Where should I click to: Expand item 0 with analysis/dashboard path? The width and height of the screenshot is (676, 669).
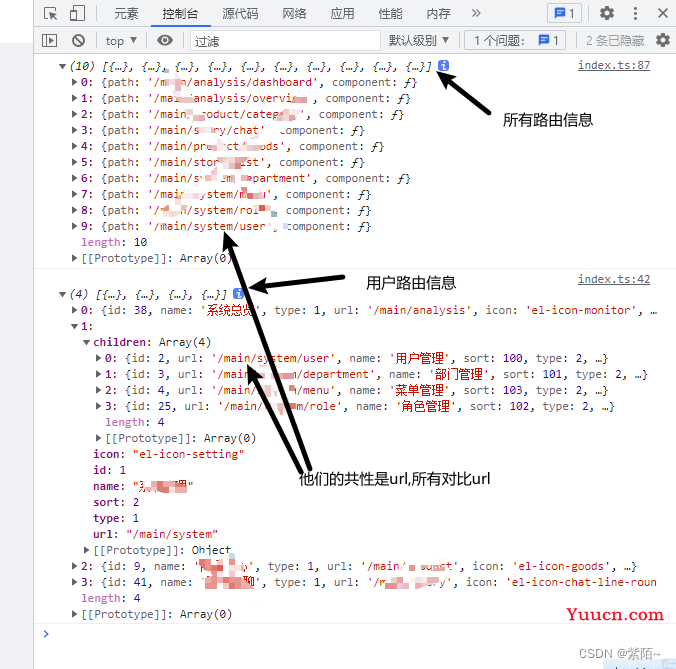click(75, 82)
